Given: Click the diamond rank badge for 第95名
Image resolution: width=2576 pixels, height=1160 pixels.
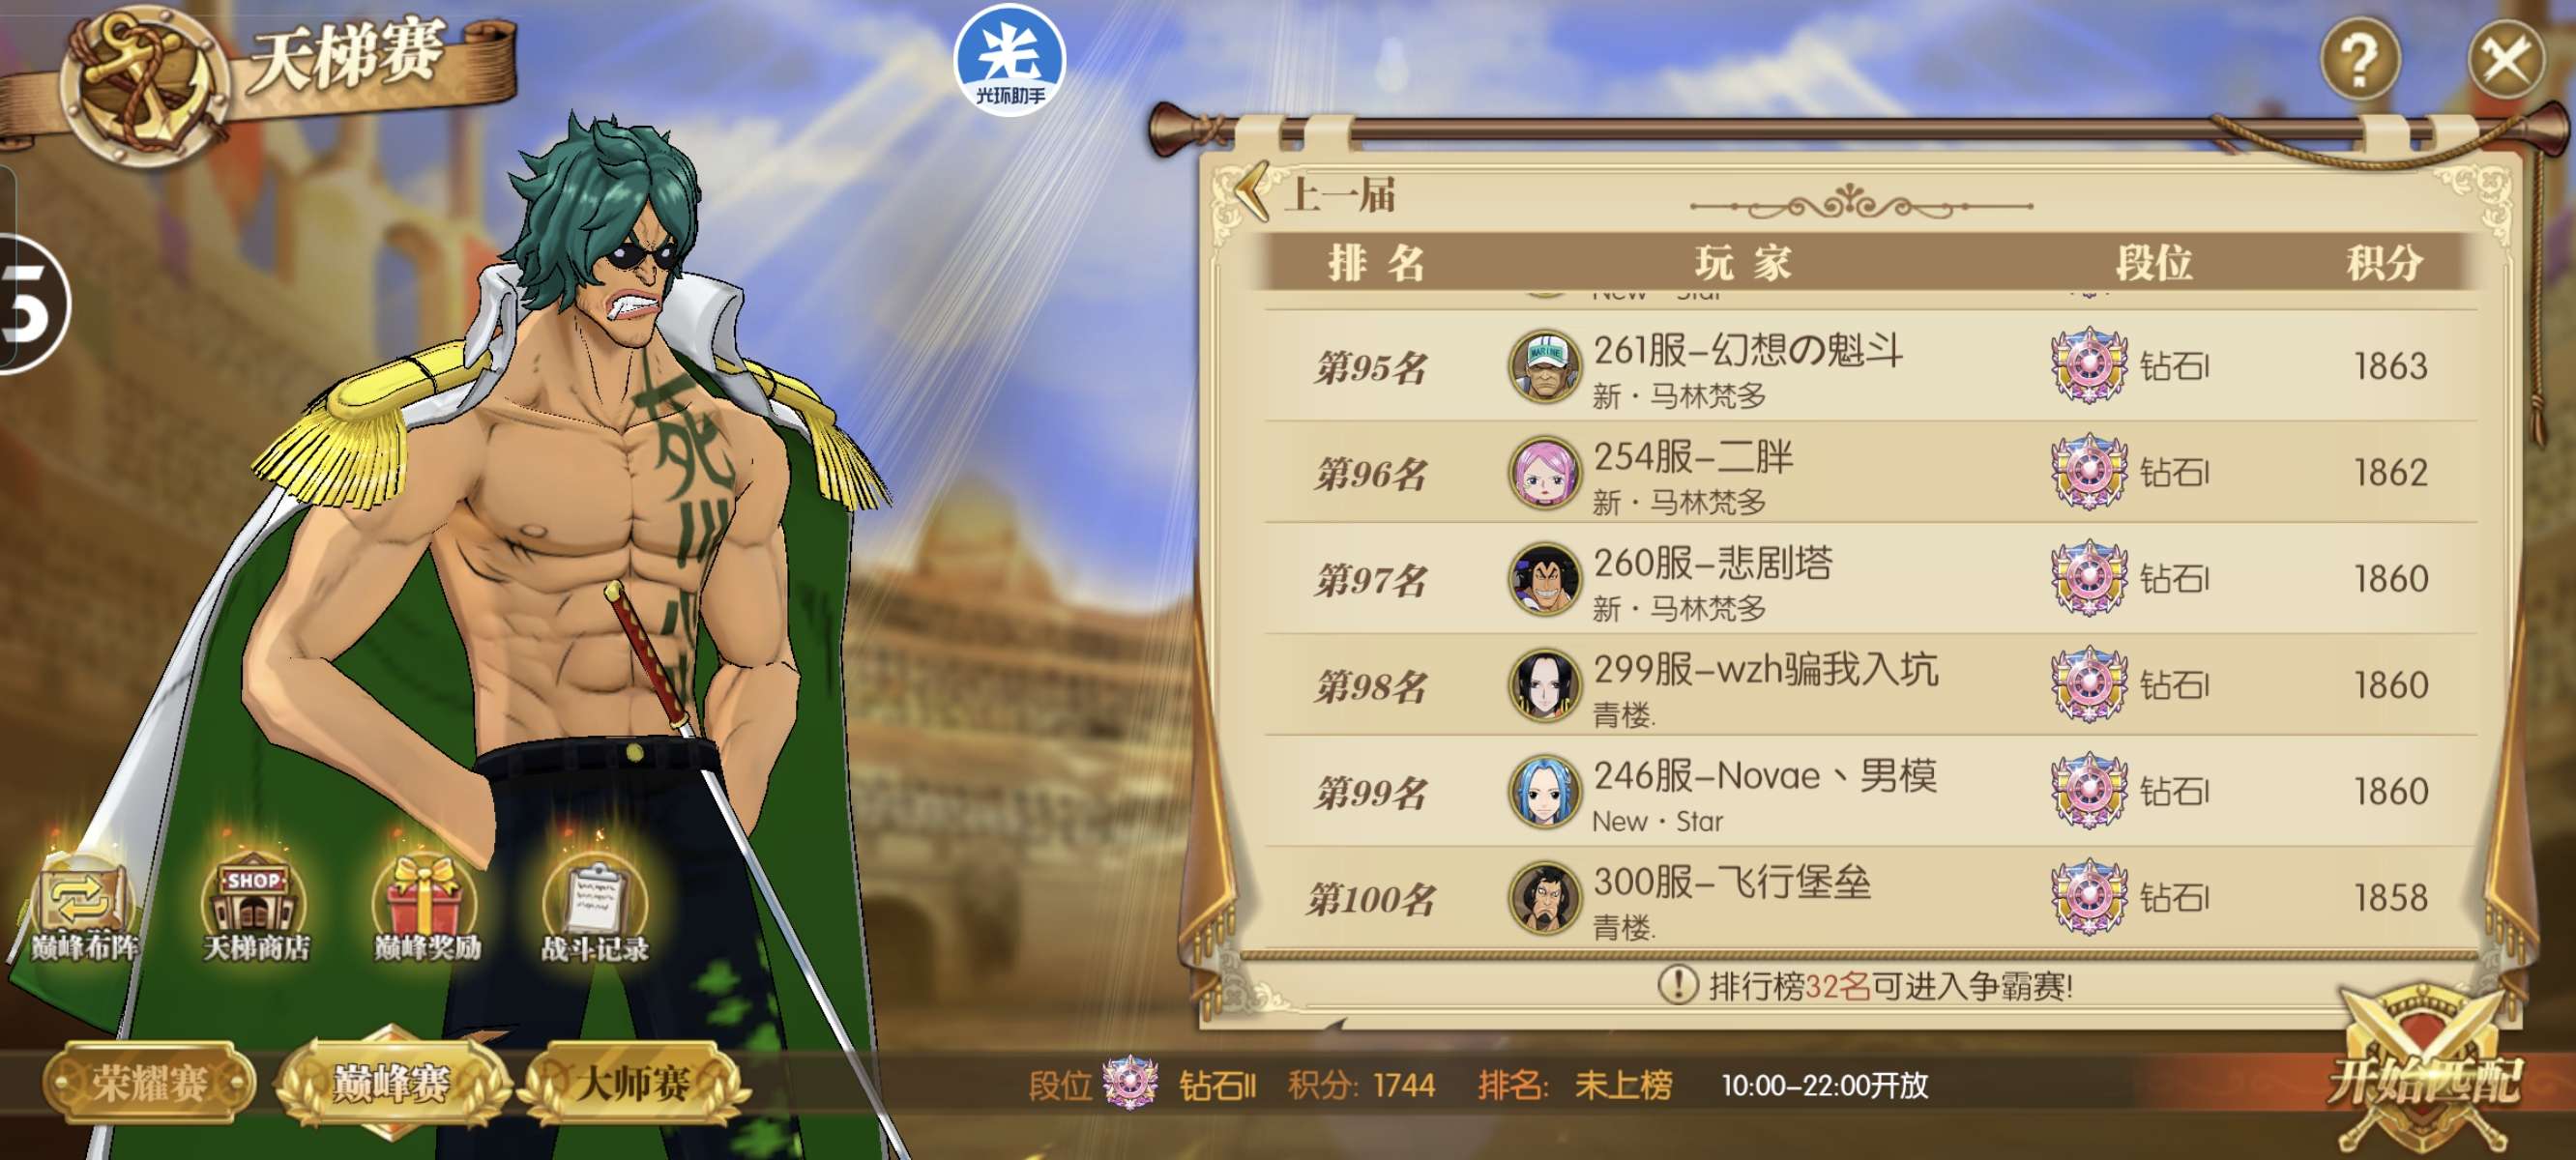Looking at the screenshot, I should pyautogui.click(x=2088, y=365).
